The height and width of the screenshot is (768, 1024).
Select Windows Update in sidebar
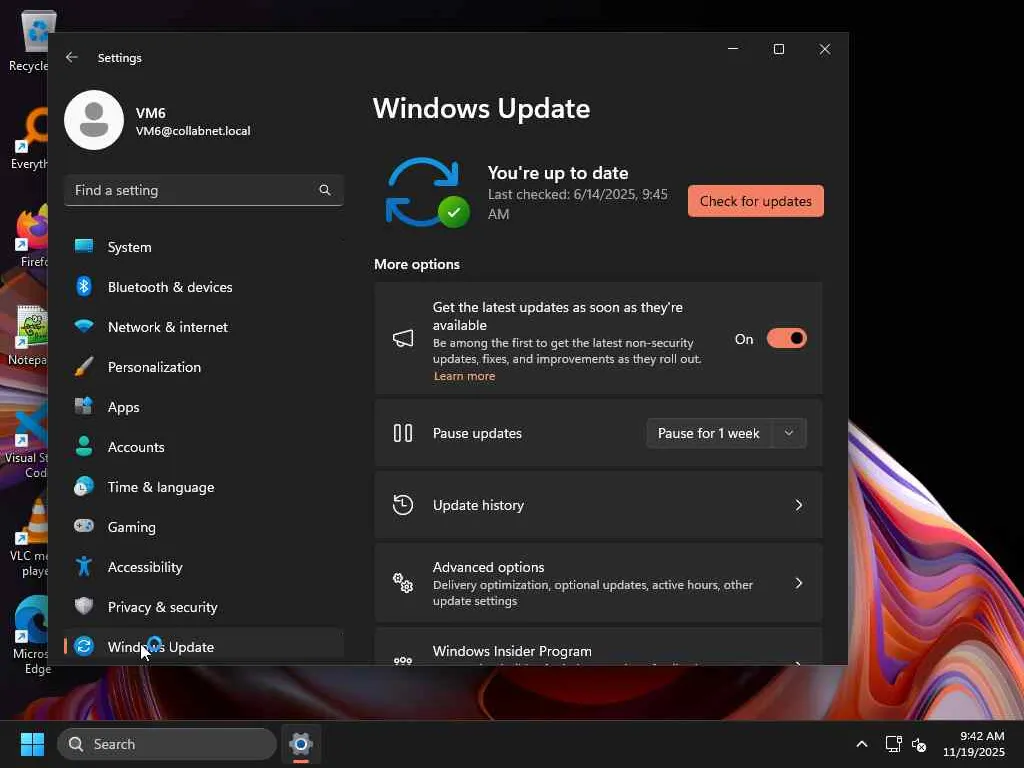(204, 647)
